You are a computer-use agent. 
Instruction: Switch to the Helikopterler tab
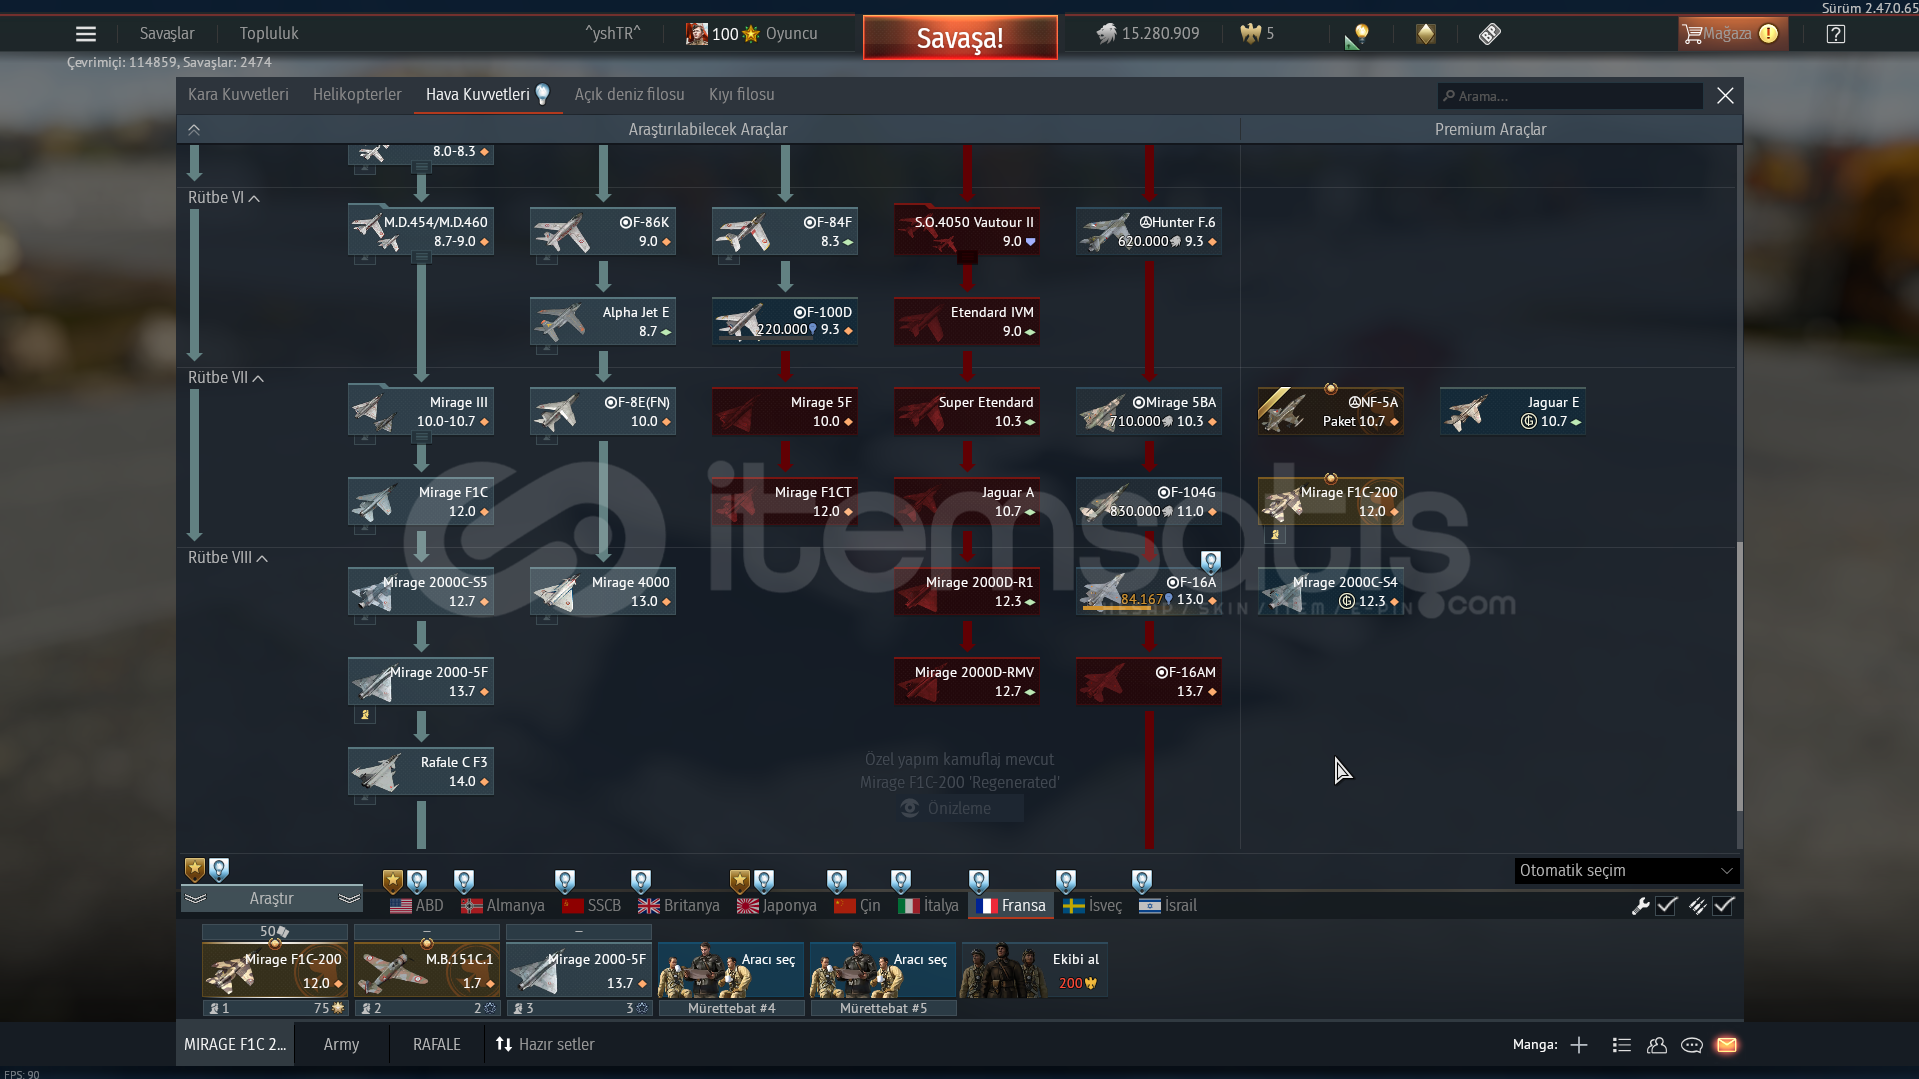click(x=357, y=94)
